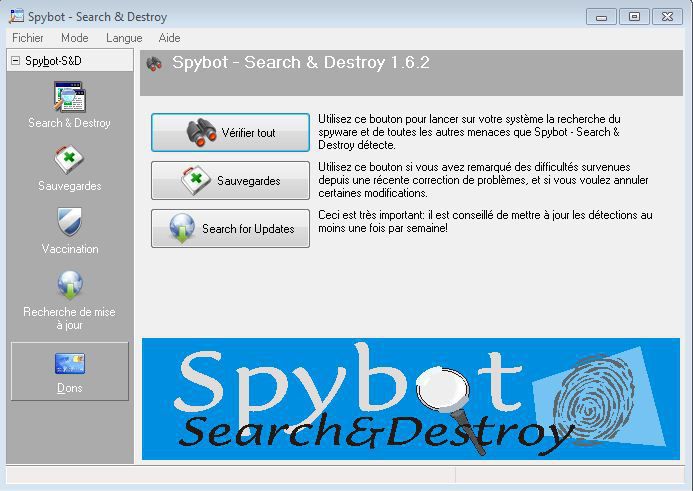The image size is (693, 491).
Task: Maximize the Spybot window
Action: [634, 17]
